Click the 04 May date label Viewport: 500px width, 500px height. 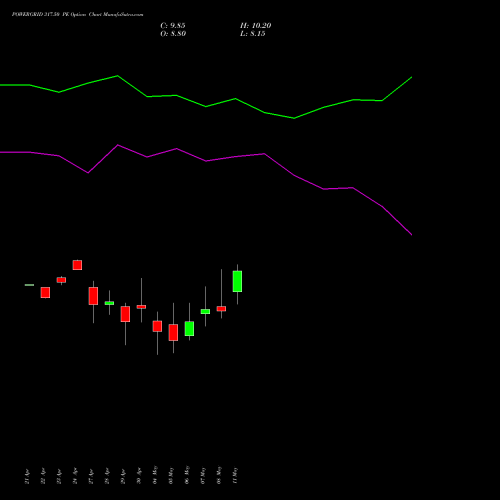pos(155,475)
